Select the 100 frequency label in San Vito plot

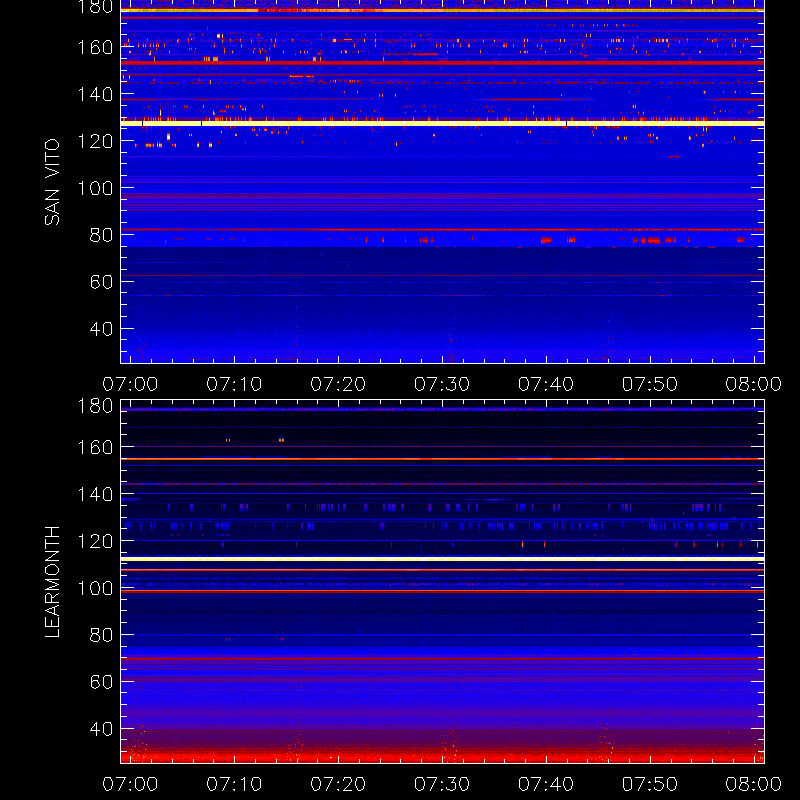[95, 188]
